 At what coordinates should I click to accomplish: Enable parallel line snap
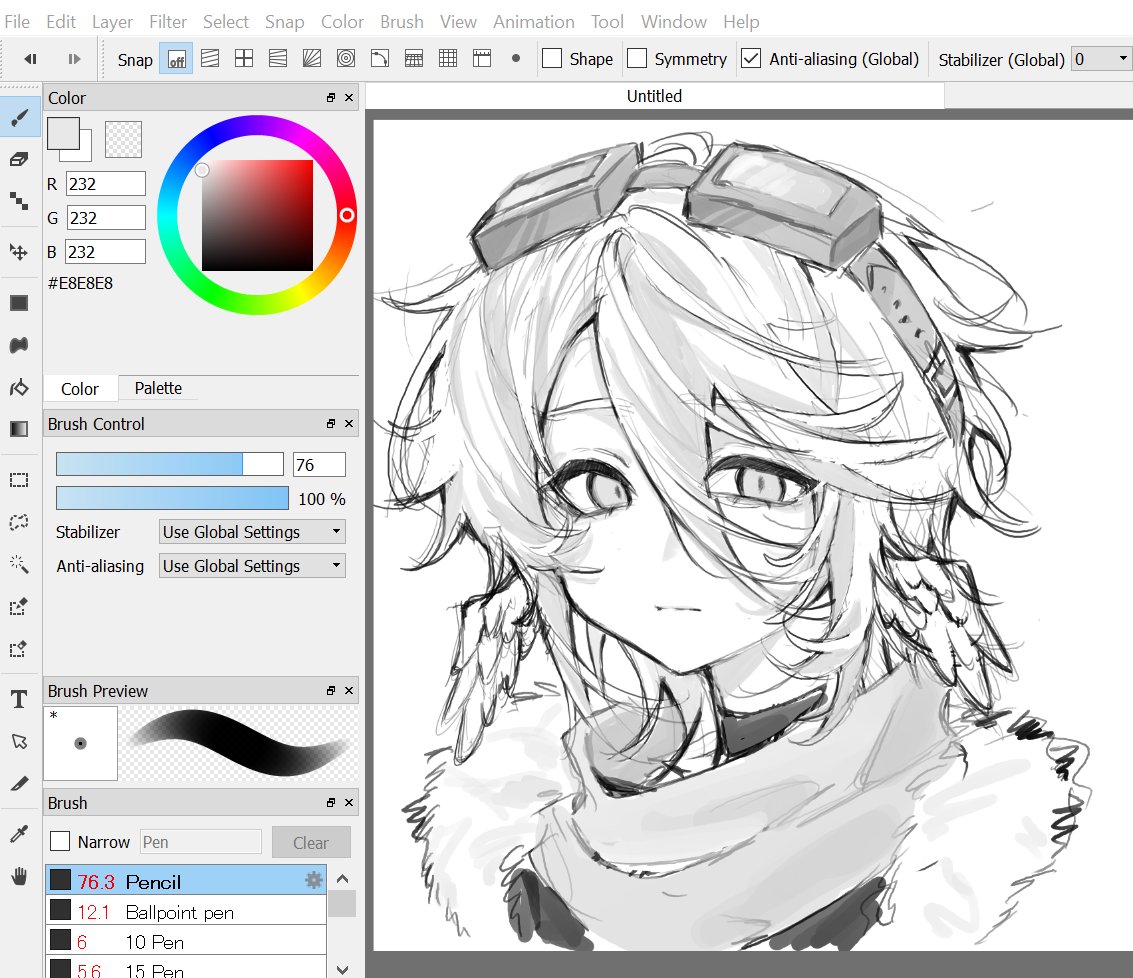(x=210, y=59)
